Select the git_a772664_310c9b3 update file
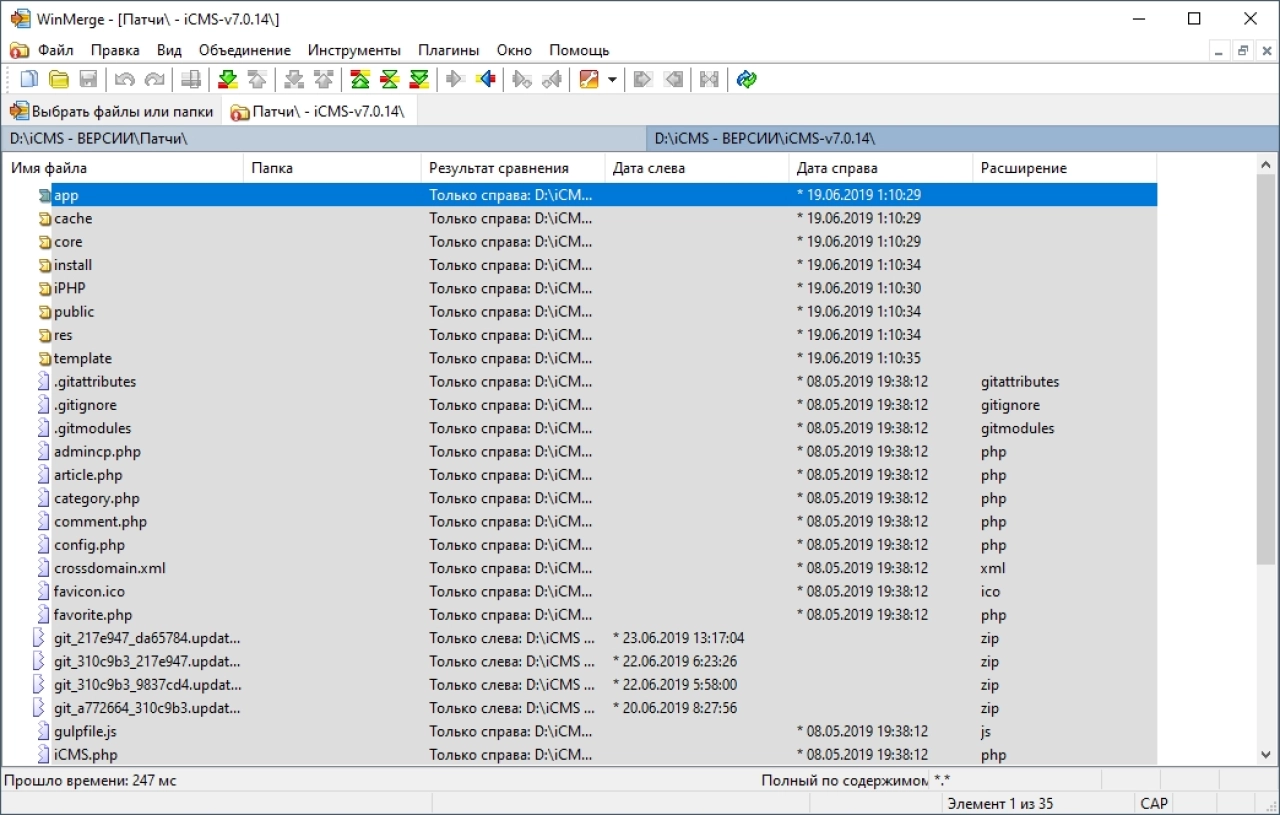The height and width of the screenshot is (815, 1280). [580, 708]
